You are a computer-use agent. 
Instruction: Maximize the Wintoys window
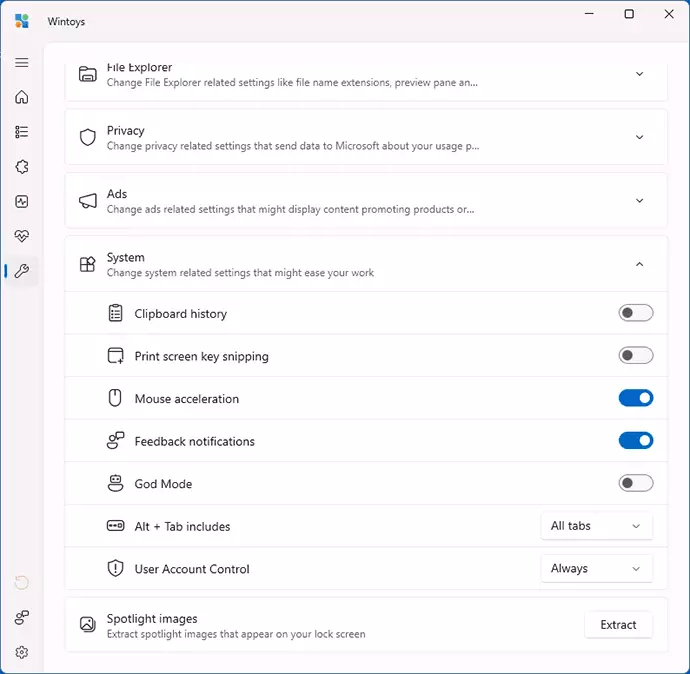click(x=629, y=14)
